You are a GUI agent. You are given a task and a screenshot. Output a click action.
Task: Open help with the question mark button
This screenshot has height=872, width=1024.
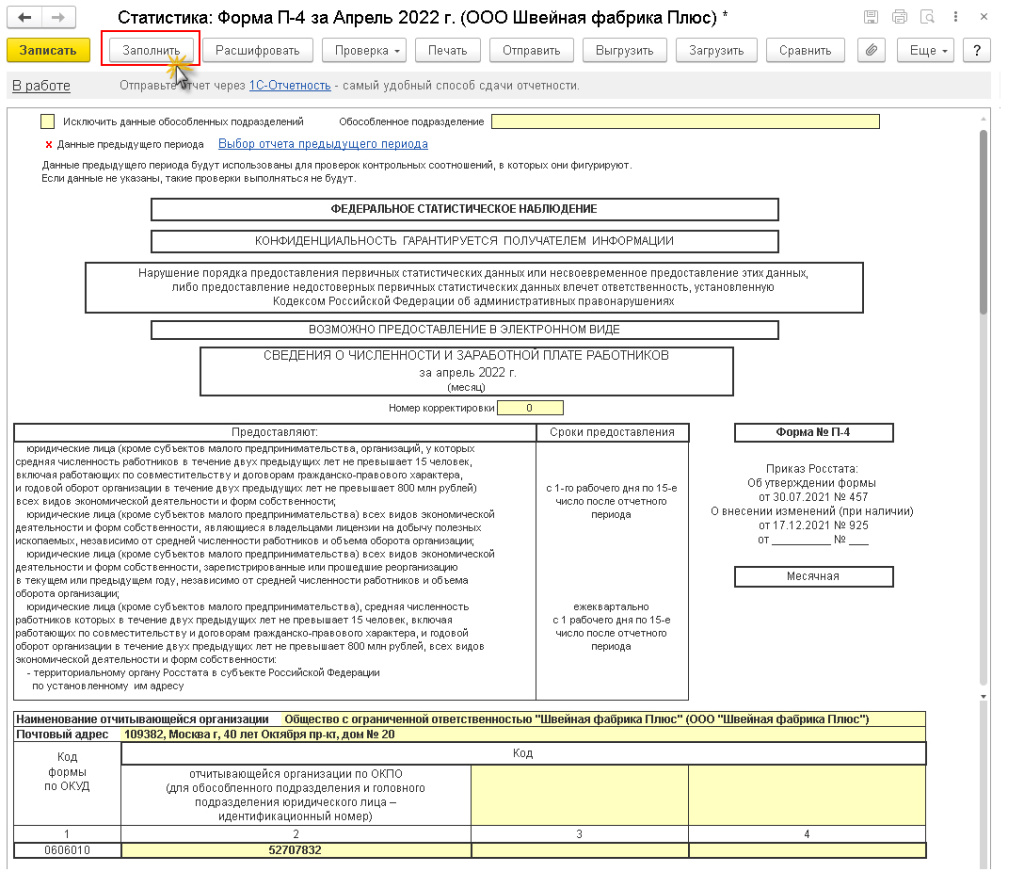pos(975,51)
